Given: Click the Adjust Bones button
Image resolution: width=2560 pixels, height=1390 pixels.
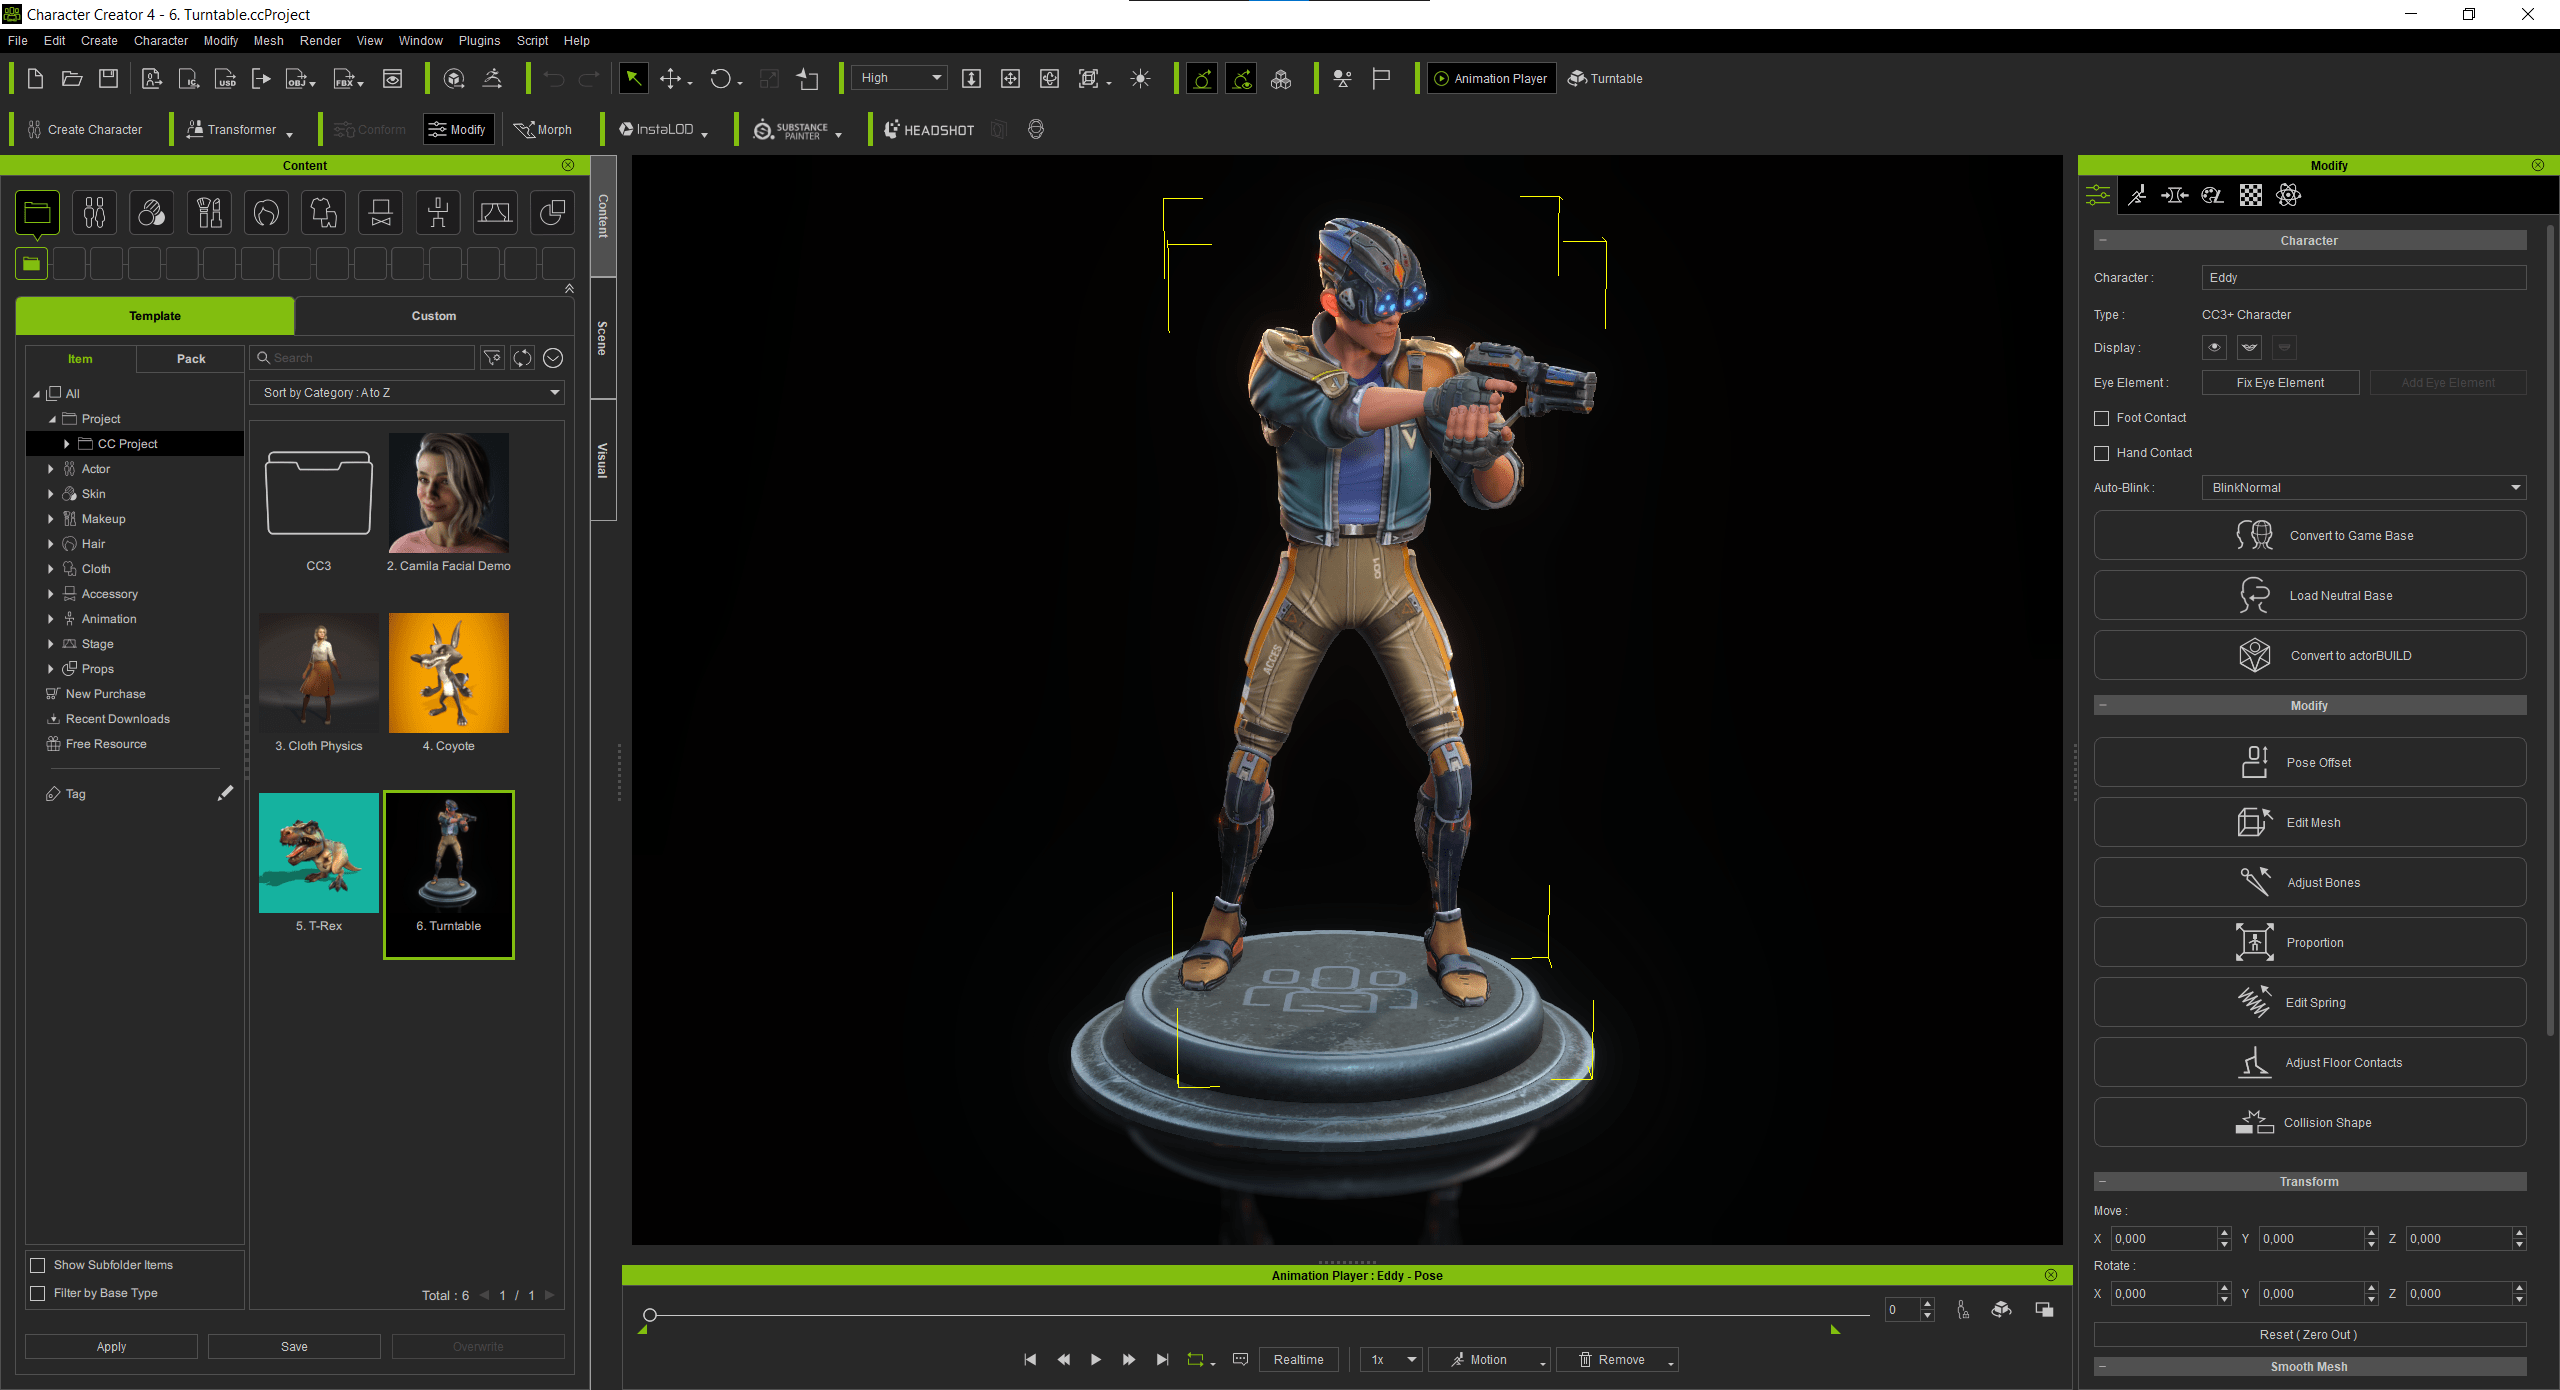Looking at the screenshot, I should coord(2309,883).
